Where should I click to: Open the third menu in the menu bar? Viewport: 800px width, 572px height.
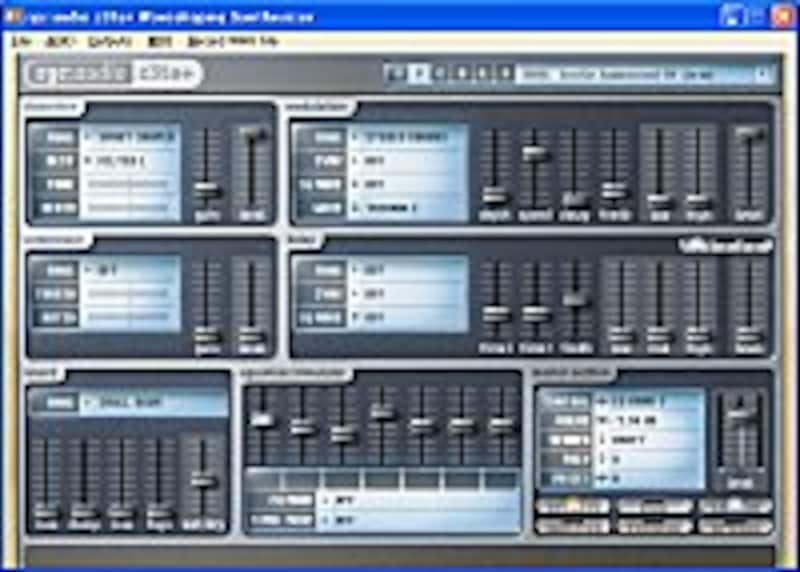point(110,42)
